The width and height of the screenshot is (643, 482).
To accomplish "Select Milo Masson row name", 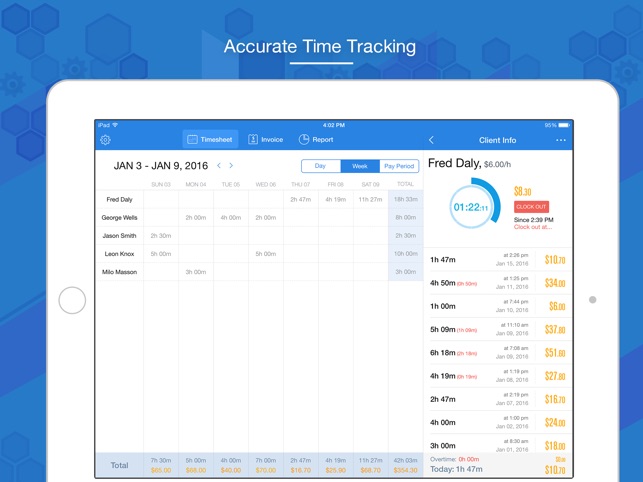I will click(x=119, y=272).
